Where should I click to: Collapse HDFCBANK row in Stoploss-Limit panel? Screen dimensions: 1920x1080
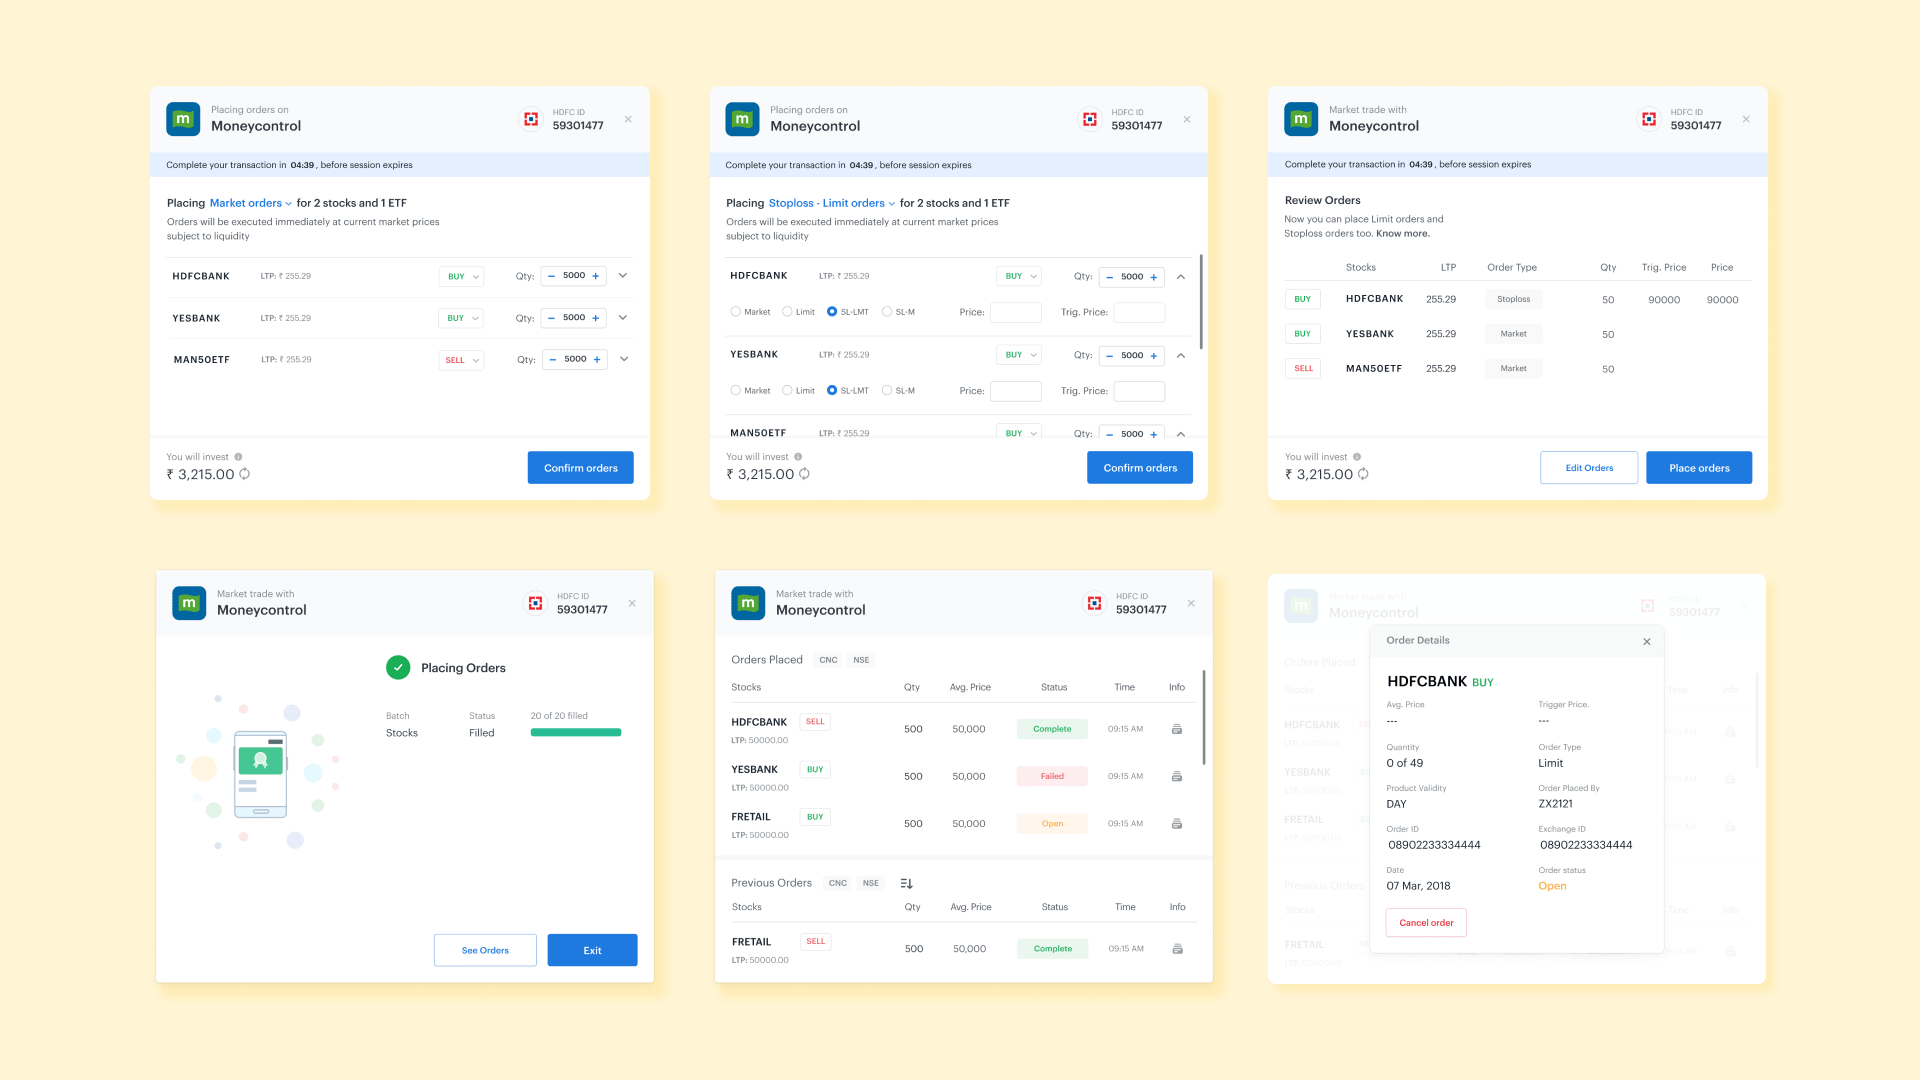1181,277
